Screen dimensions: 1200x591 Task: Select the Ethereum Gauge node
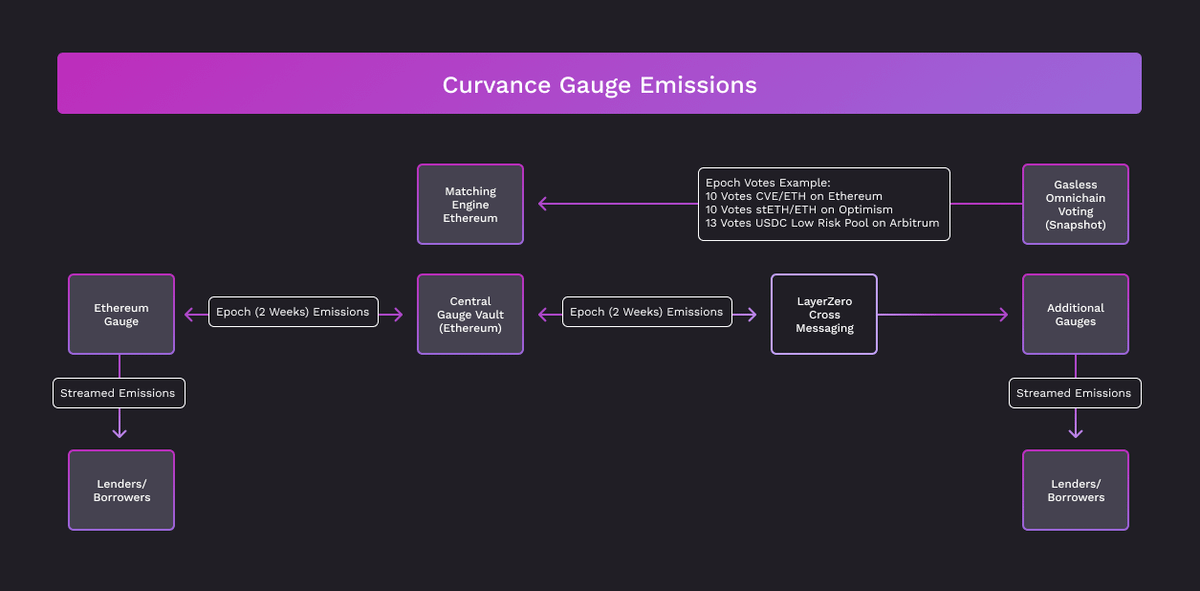point(121,314)
